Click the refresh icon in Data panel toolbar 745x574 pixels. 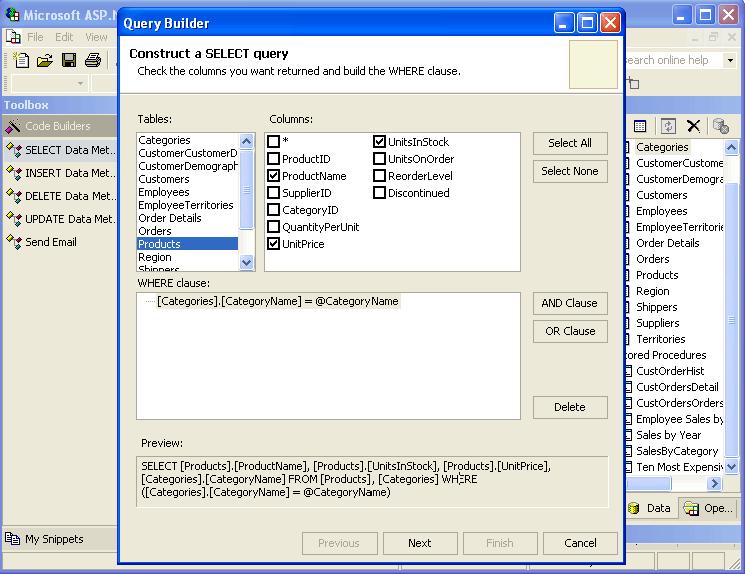click(668, 126)
